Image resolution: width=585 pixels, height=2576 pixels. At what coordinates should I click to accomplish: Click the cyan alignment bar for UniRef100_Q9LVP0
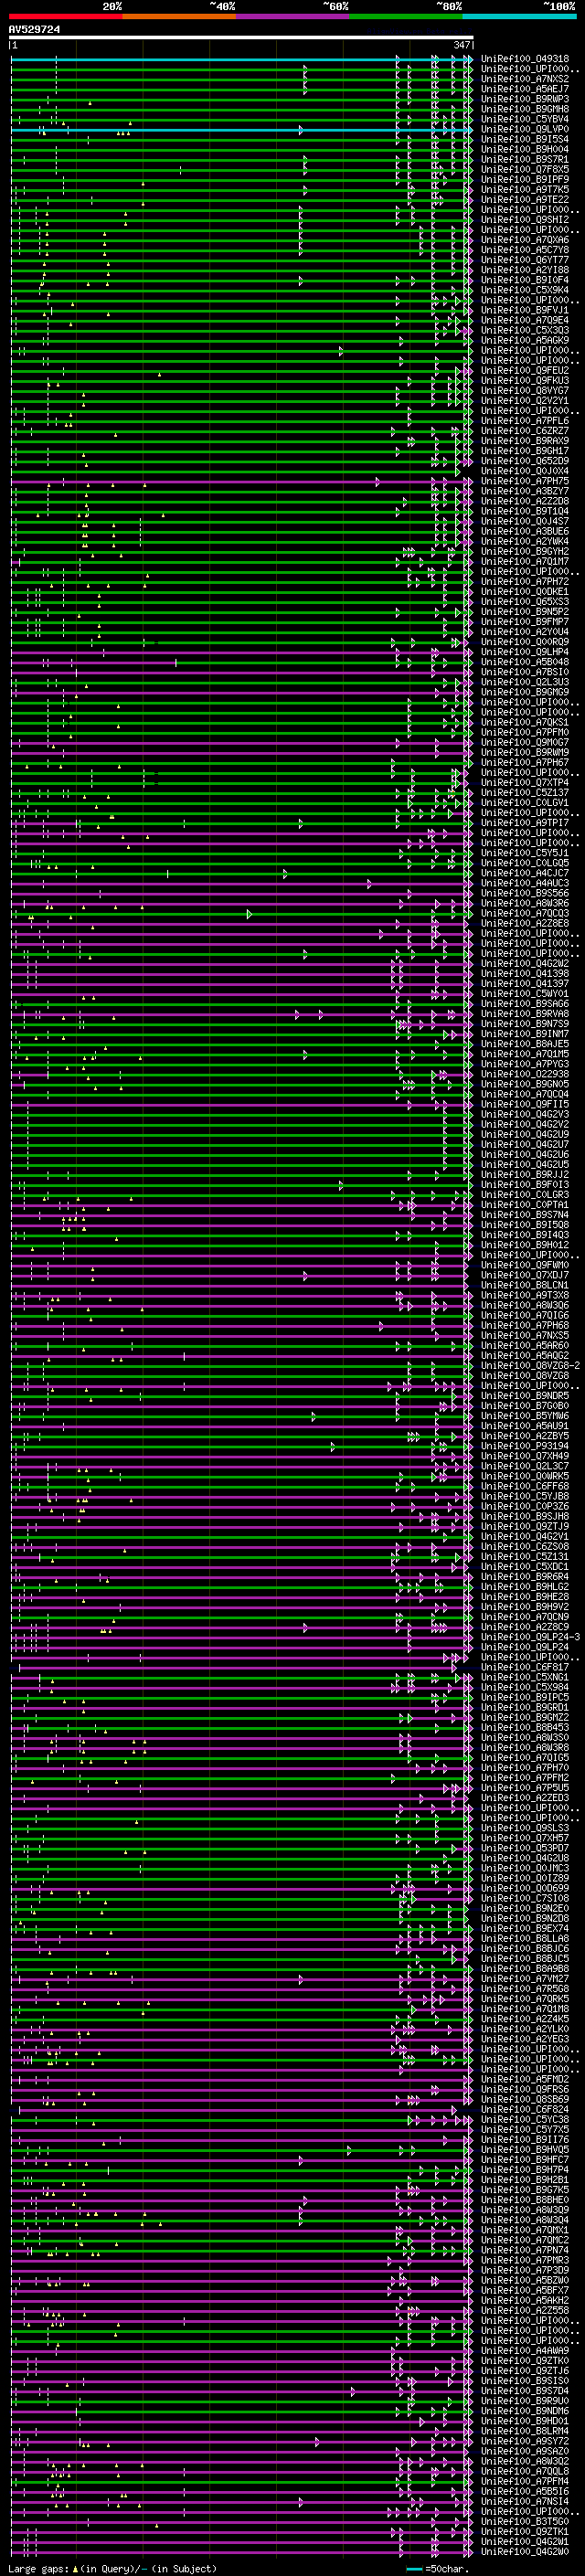coord(241,130)
